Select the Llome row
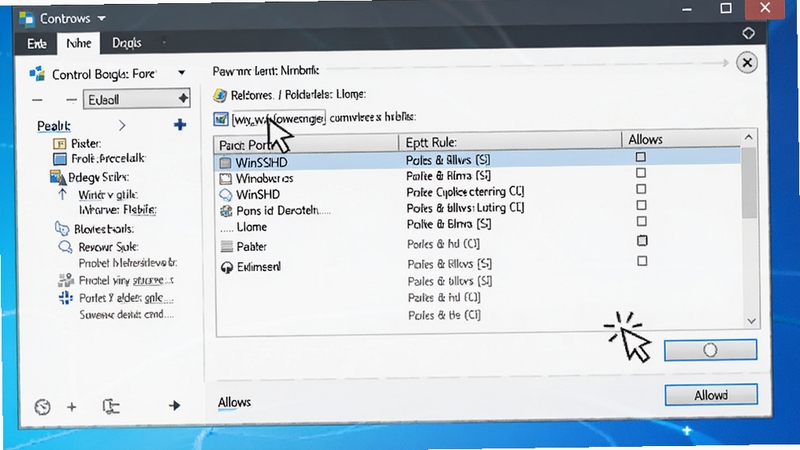Screen dimensions: 800x450 click(477, 227)
